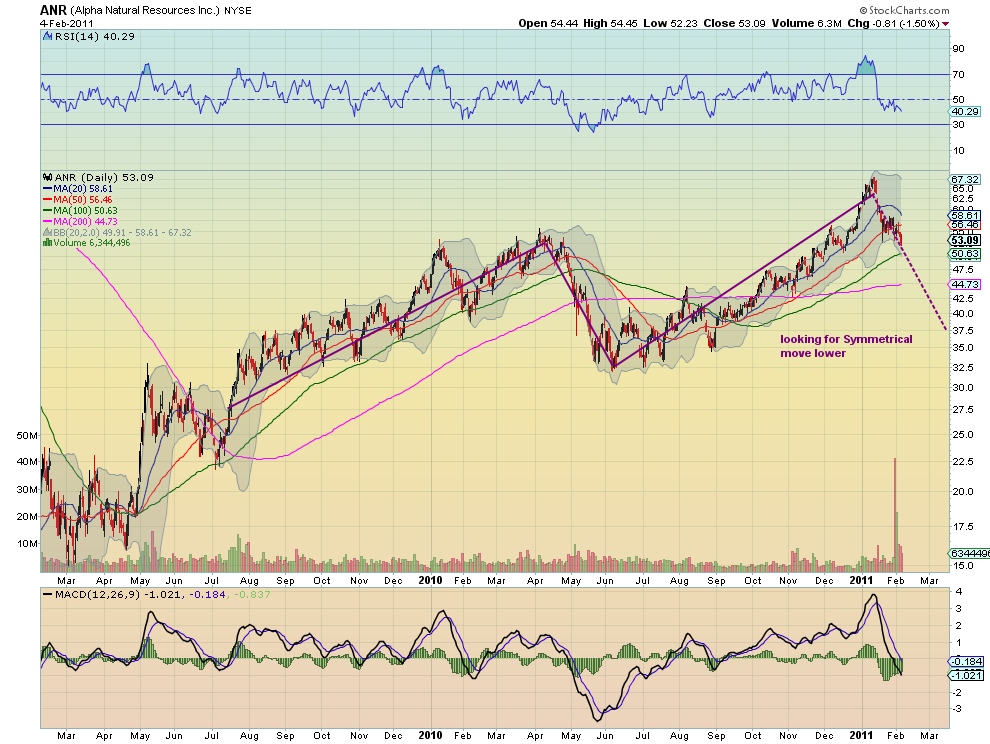Click the Volume 6.3M header value
Image resolution: width=990 pixels, height=744 pixels.
click(x=806, y=23)
